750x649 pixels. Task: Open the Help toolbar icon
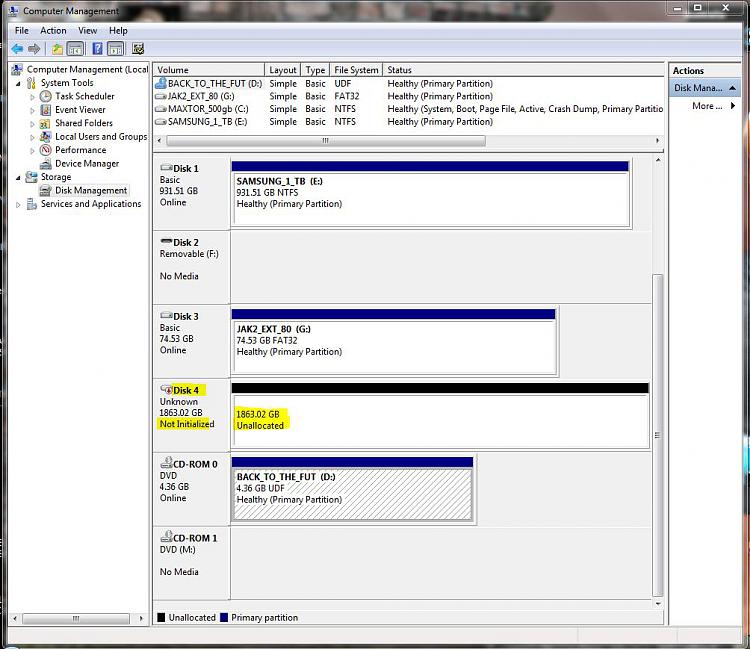pos(97,49)
